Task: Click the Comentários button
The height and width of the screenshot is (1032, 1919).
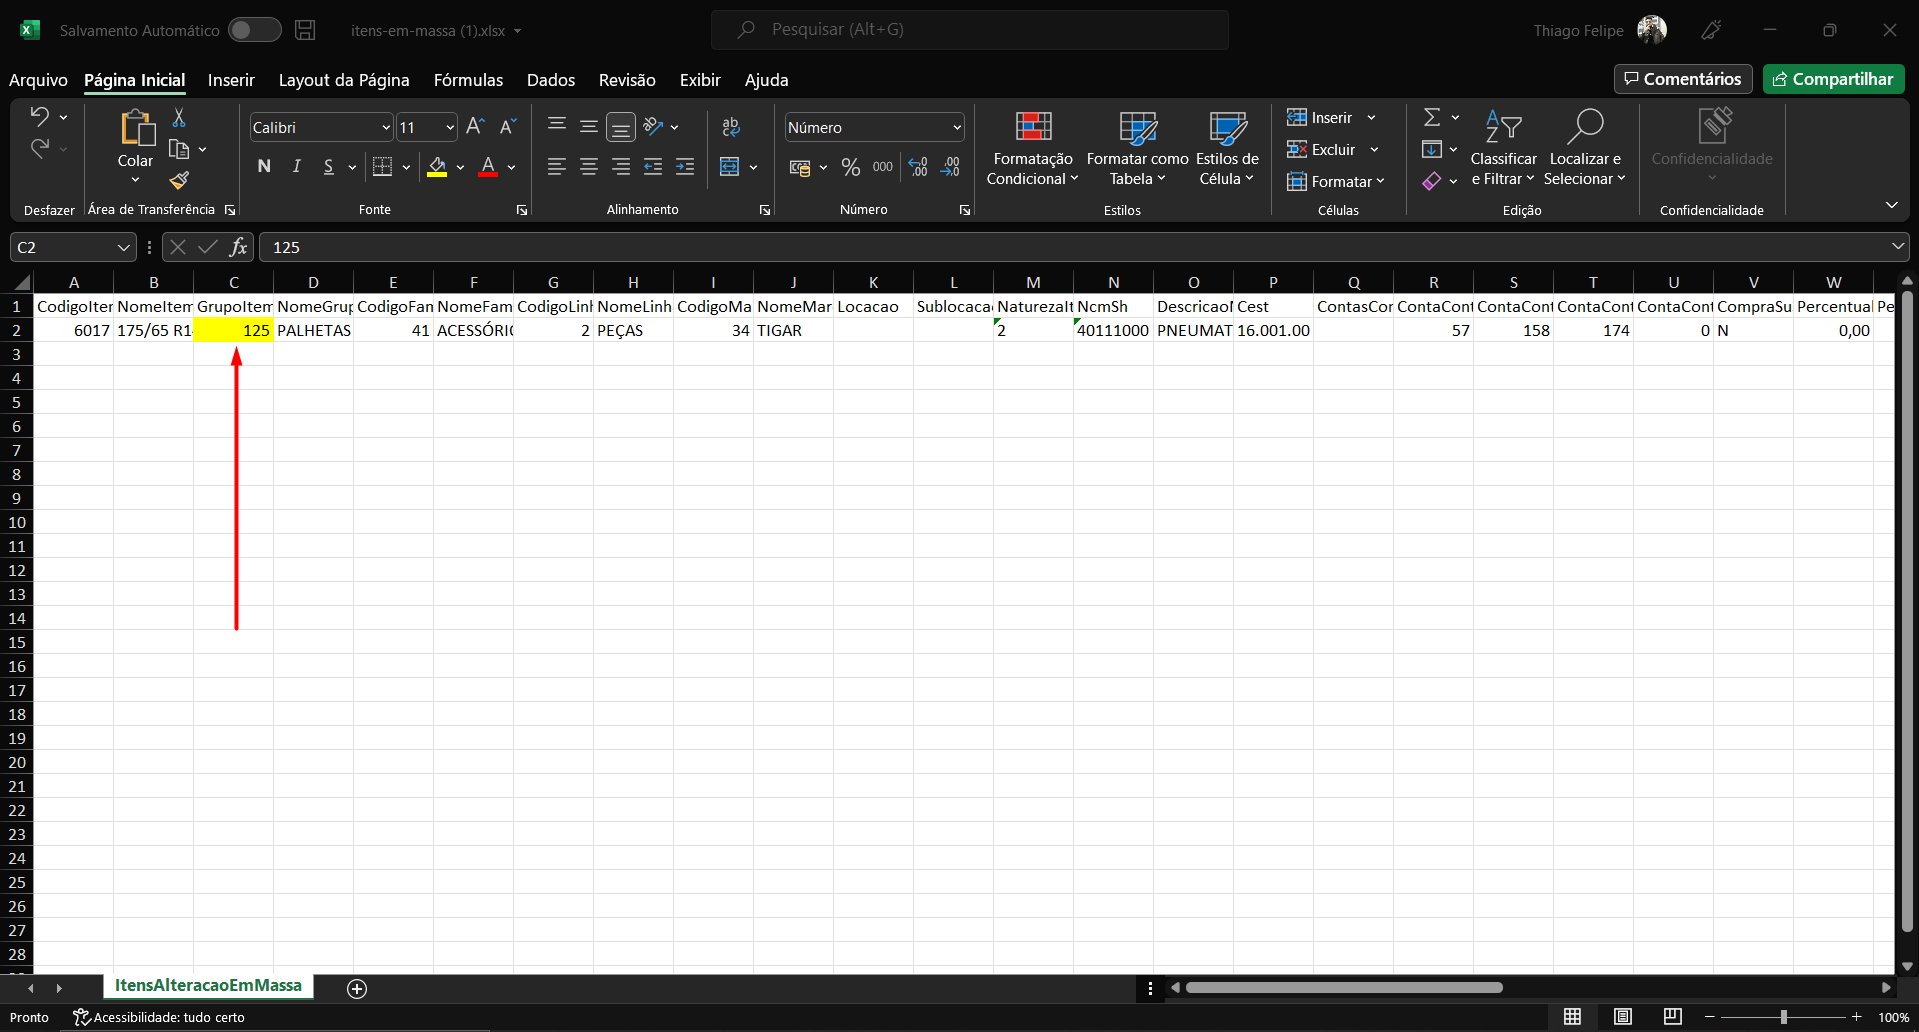Action: [x=1683, y=79]
